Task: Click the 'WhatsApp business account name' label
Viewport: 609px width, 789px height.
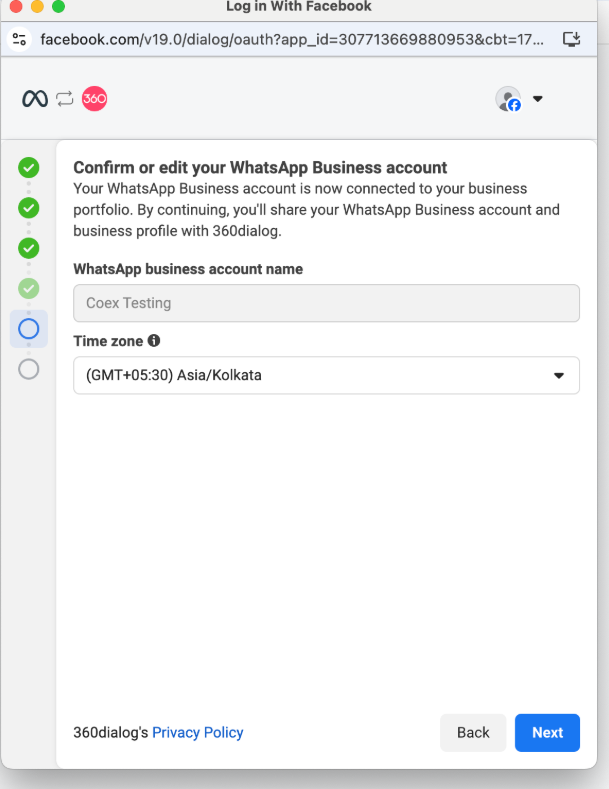Action: coord(188,269)
